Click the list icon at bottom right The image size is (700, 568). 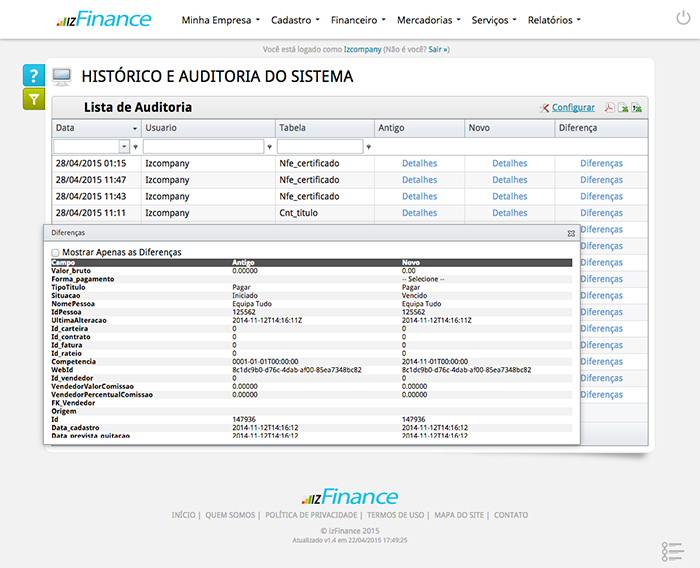click(672, 551)
